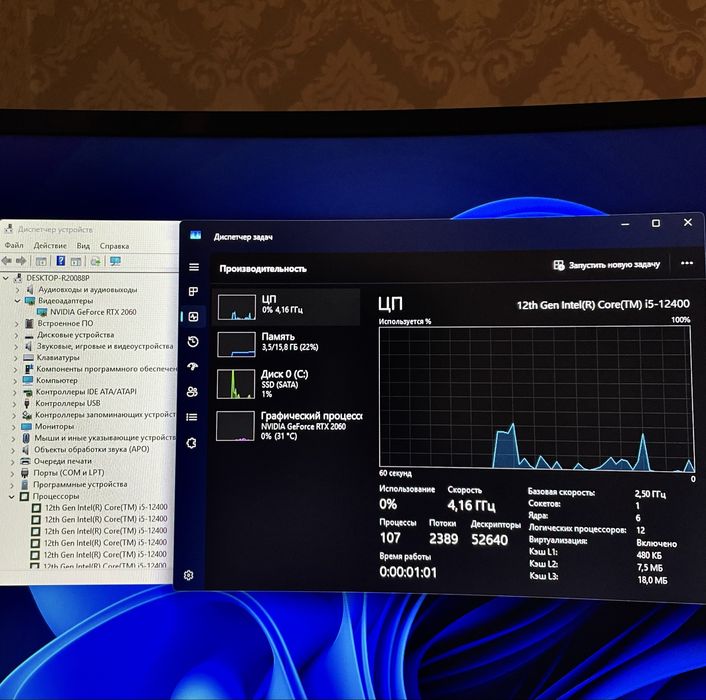Click Forward arrow in Device Manager toolbar
706x700 pixels.
tap(21, 261)
